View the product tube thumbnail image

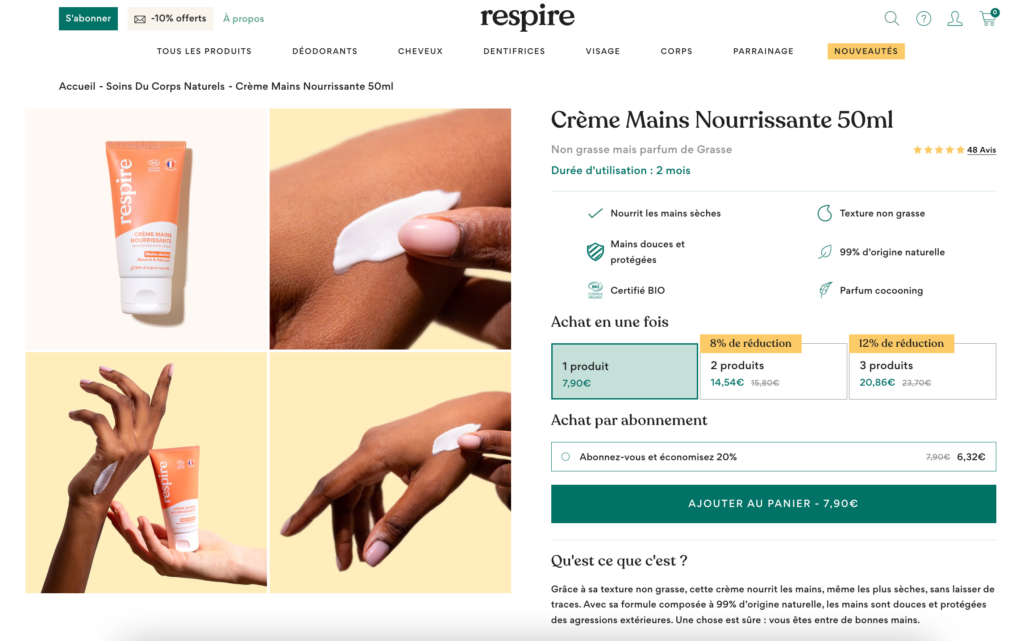click(147, 229)
